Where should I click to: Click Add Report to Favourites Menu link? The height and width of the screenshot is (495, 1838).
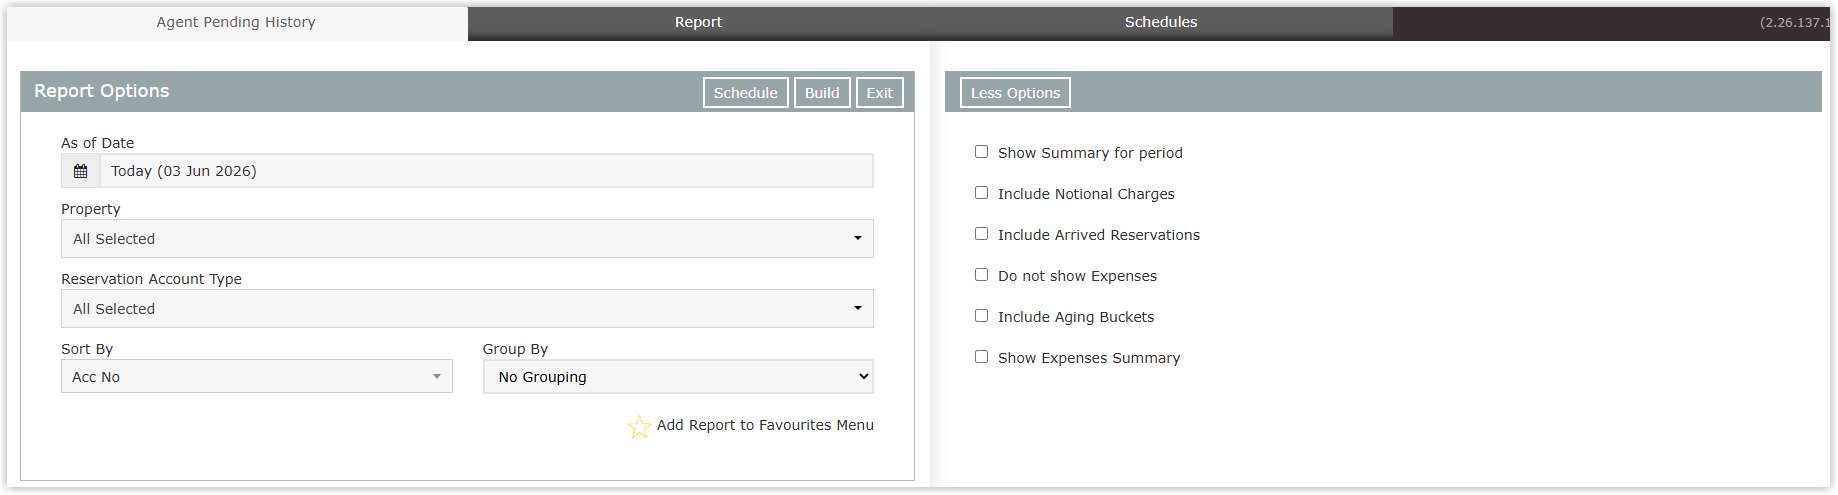765,425
